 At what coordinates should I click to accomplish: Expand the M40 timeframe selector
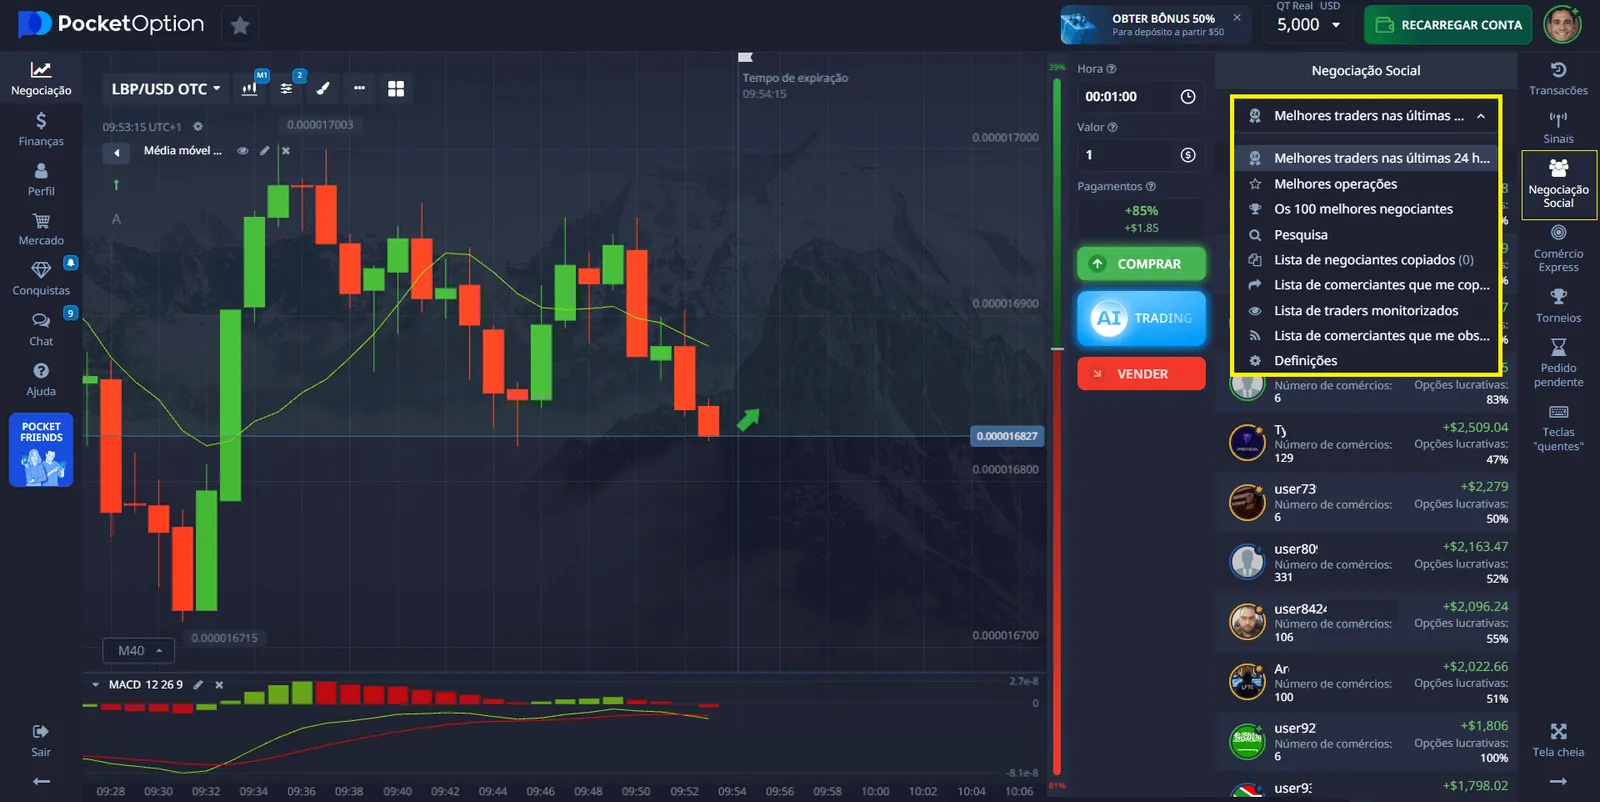pyautogui.click(x=139, y=651)
